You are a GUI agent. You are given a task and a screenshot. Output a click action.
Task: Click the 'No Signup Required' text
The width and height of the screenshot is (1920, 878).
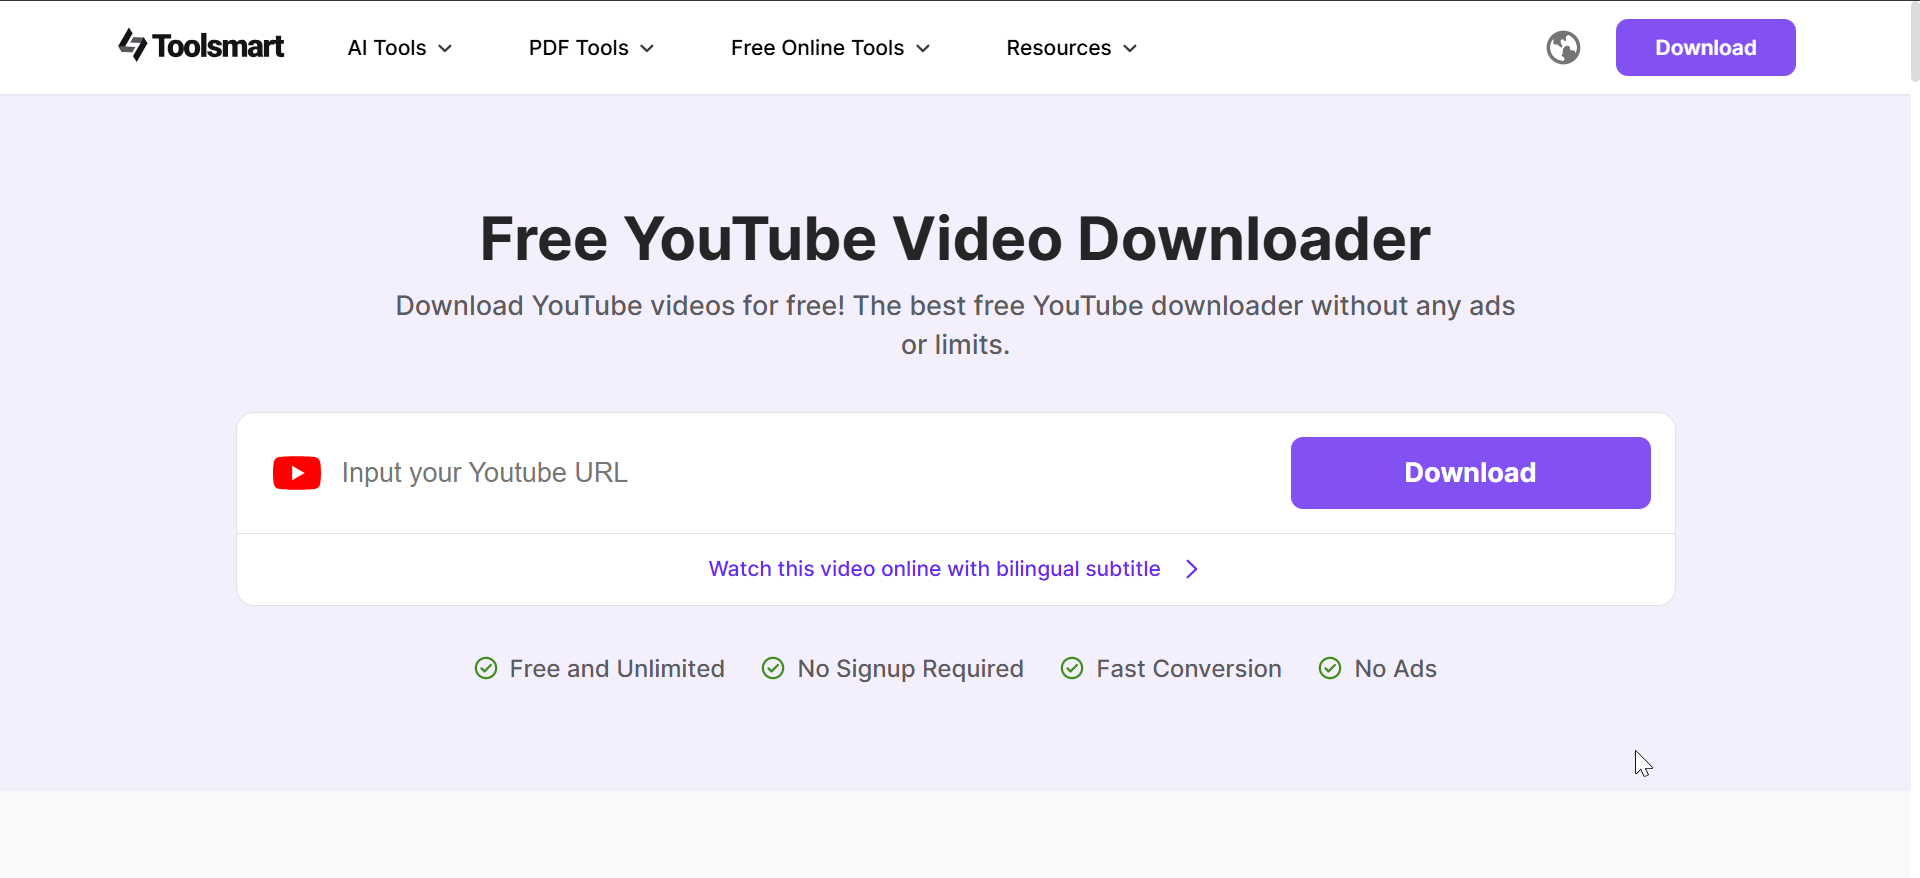pyautogui.click(x=911, y=668)
